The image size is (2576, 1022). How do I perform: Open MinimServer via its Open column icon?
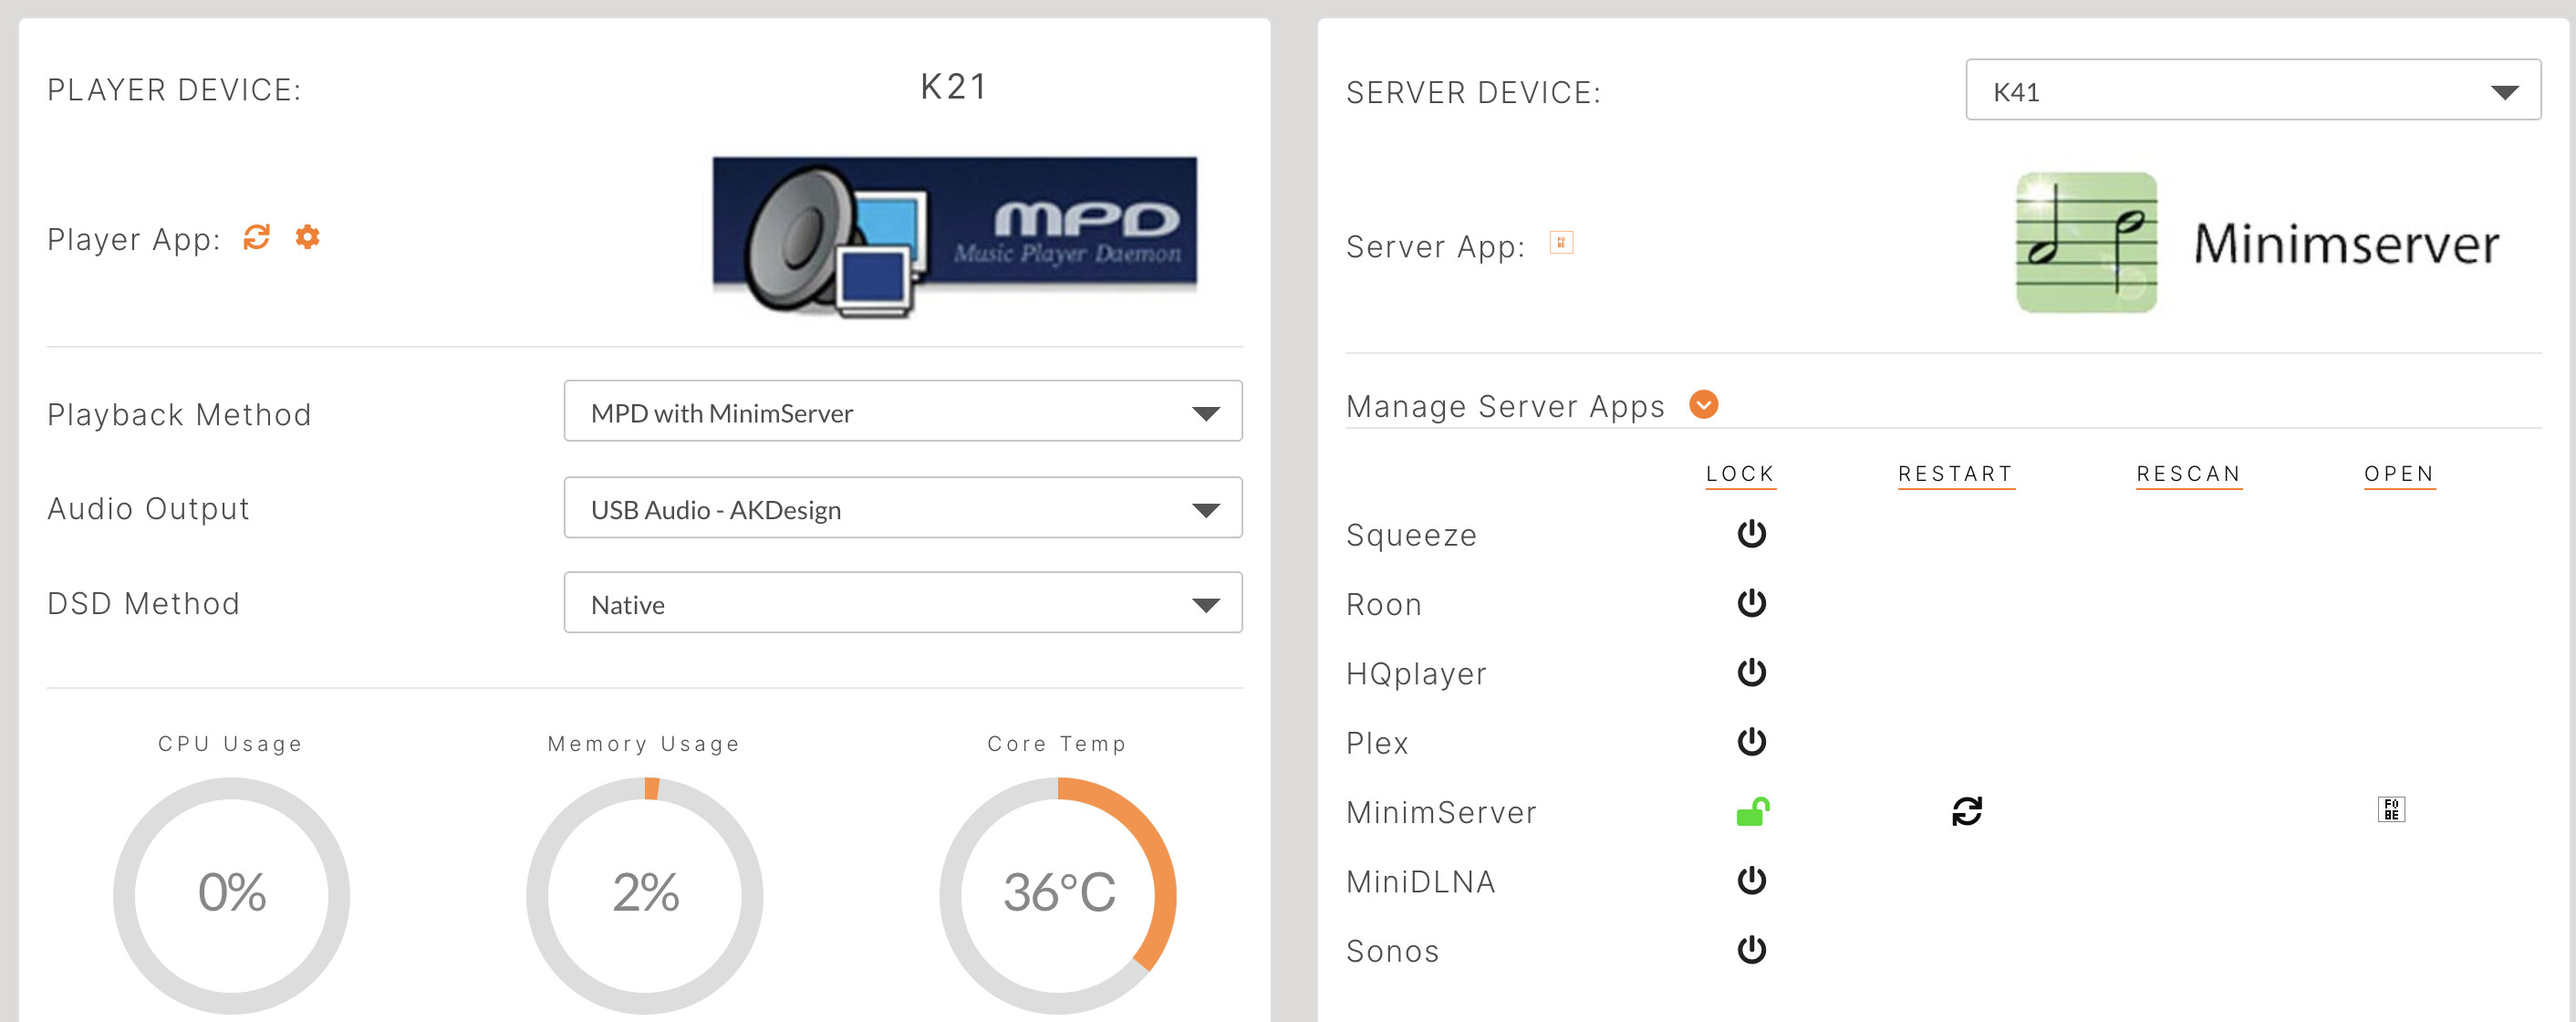tap(2390, 809)
